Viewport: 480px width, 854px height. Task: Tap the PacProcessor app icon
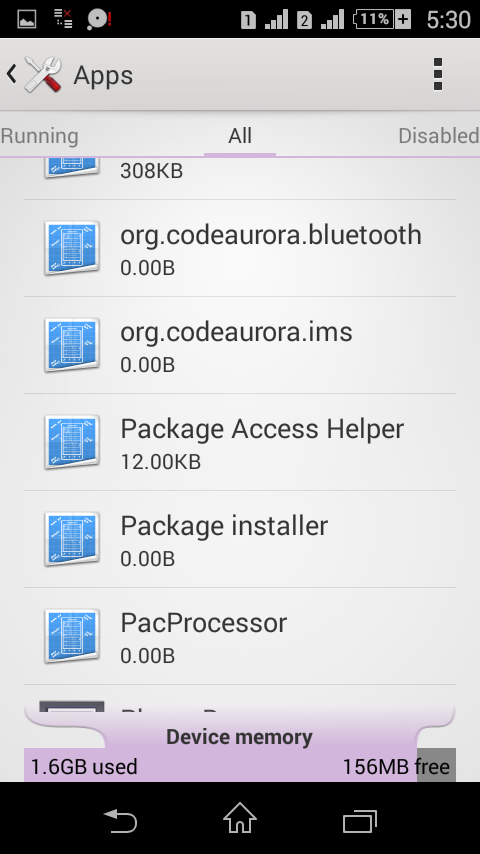pos(71,636)
